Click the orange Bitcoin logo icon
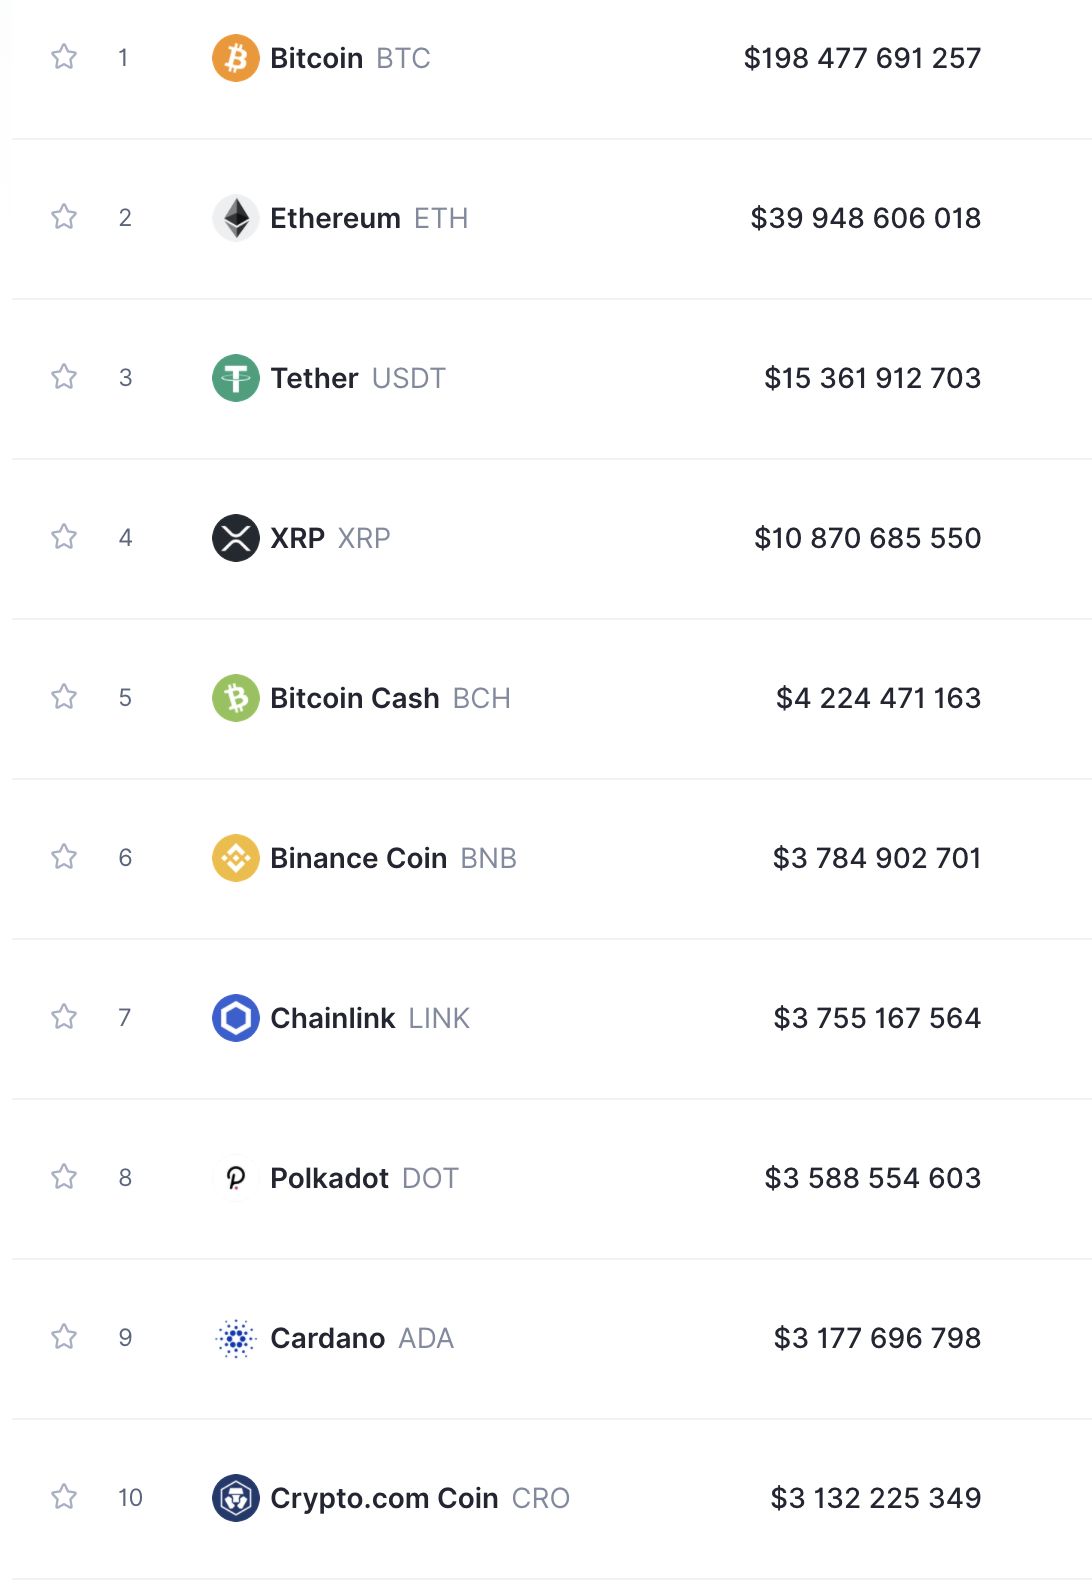Viewport: 1092px width, 1582px height. coord(236,58)
